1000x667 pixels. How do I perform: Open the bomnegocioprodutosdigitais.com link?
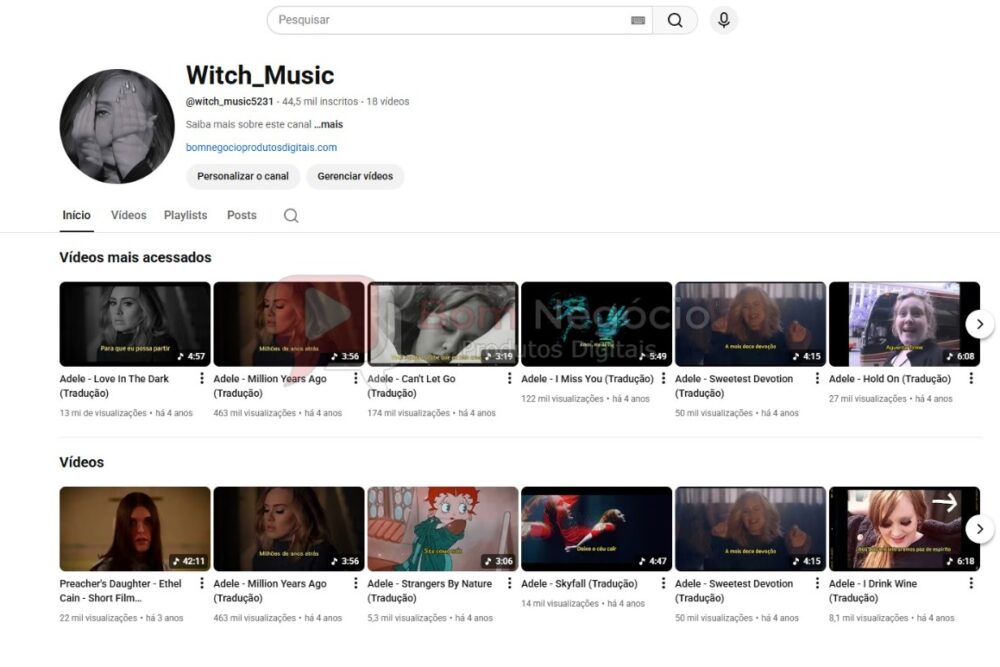pos(261,147)
